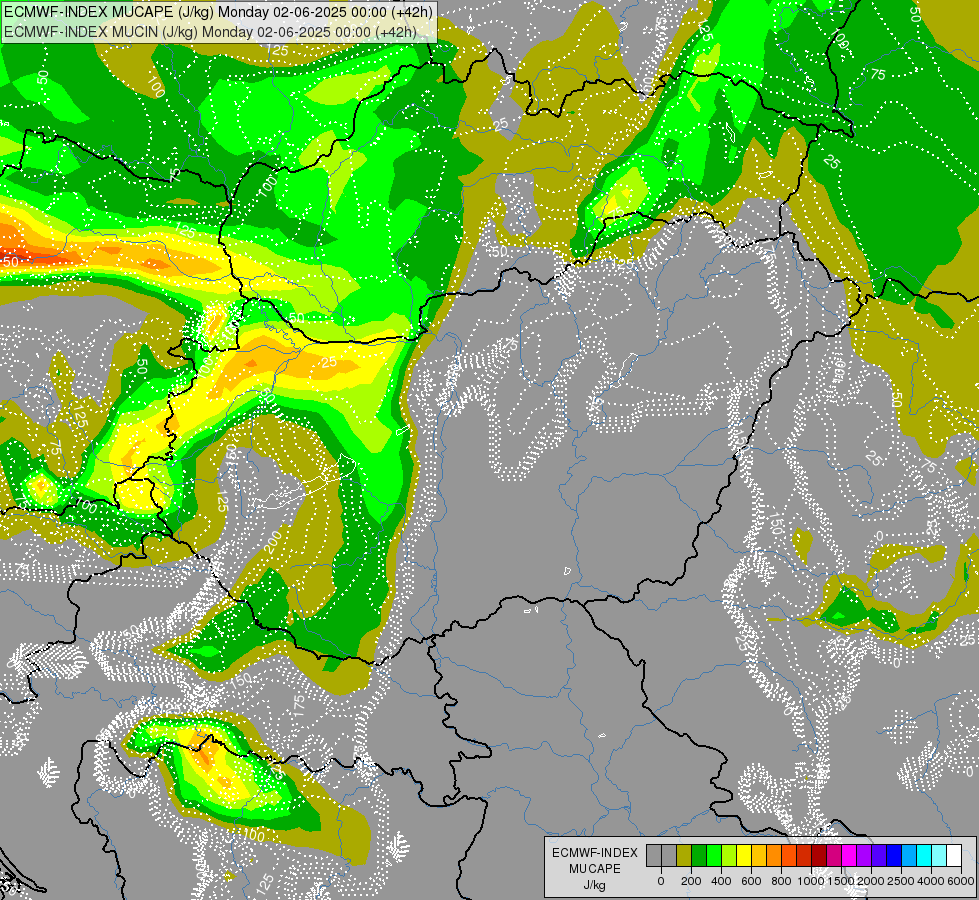
Task: Click the dark red swatch right of 1000
Action: coord(819,855)
